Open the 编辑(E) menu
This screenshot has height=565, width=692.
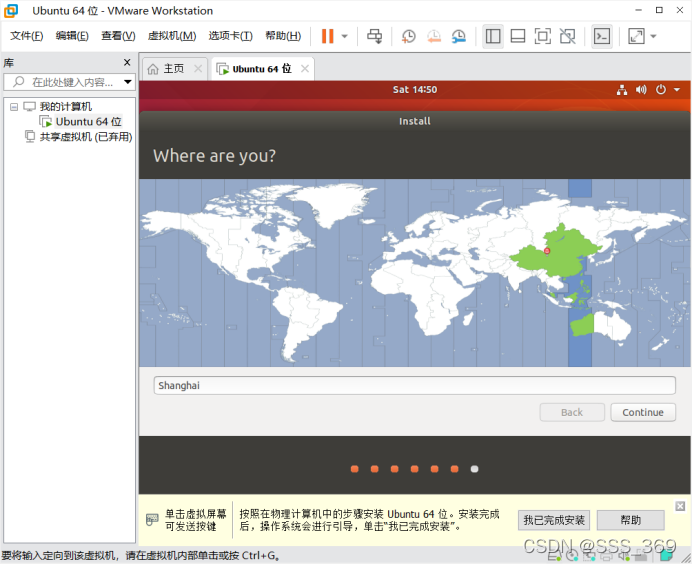[72, 36]
